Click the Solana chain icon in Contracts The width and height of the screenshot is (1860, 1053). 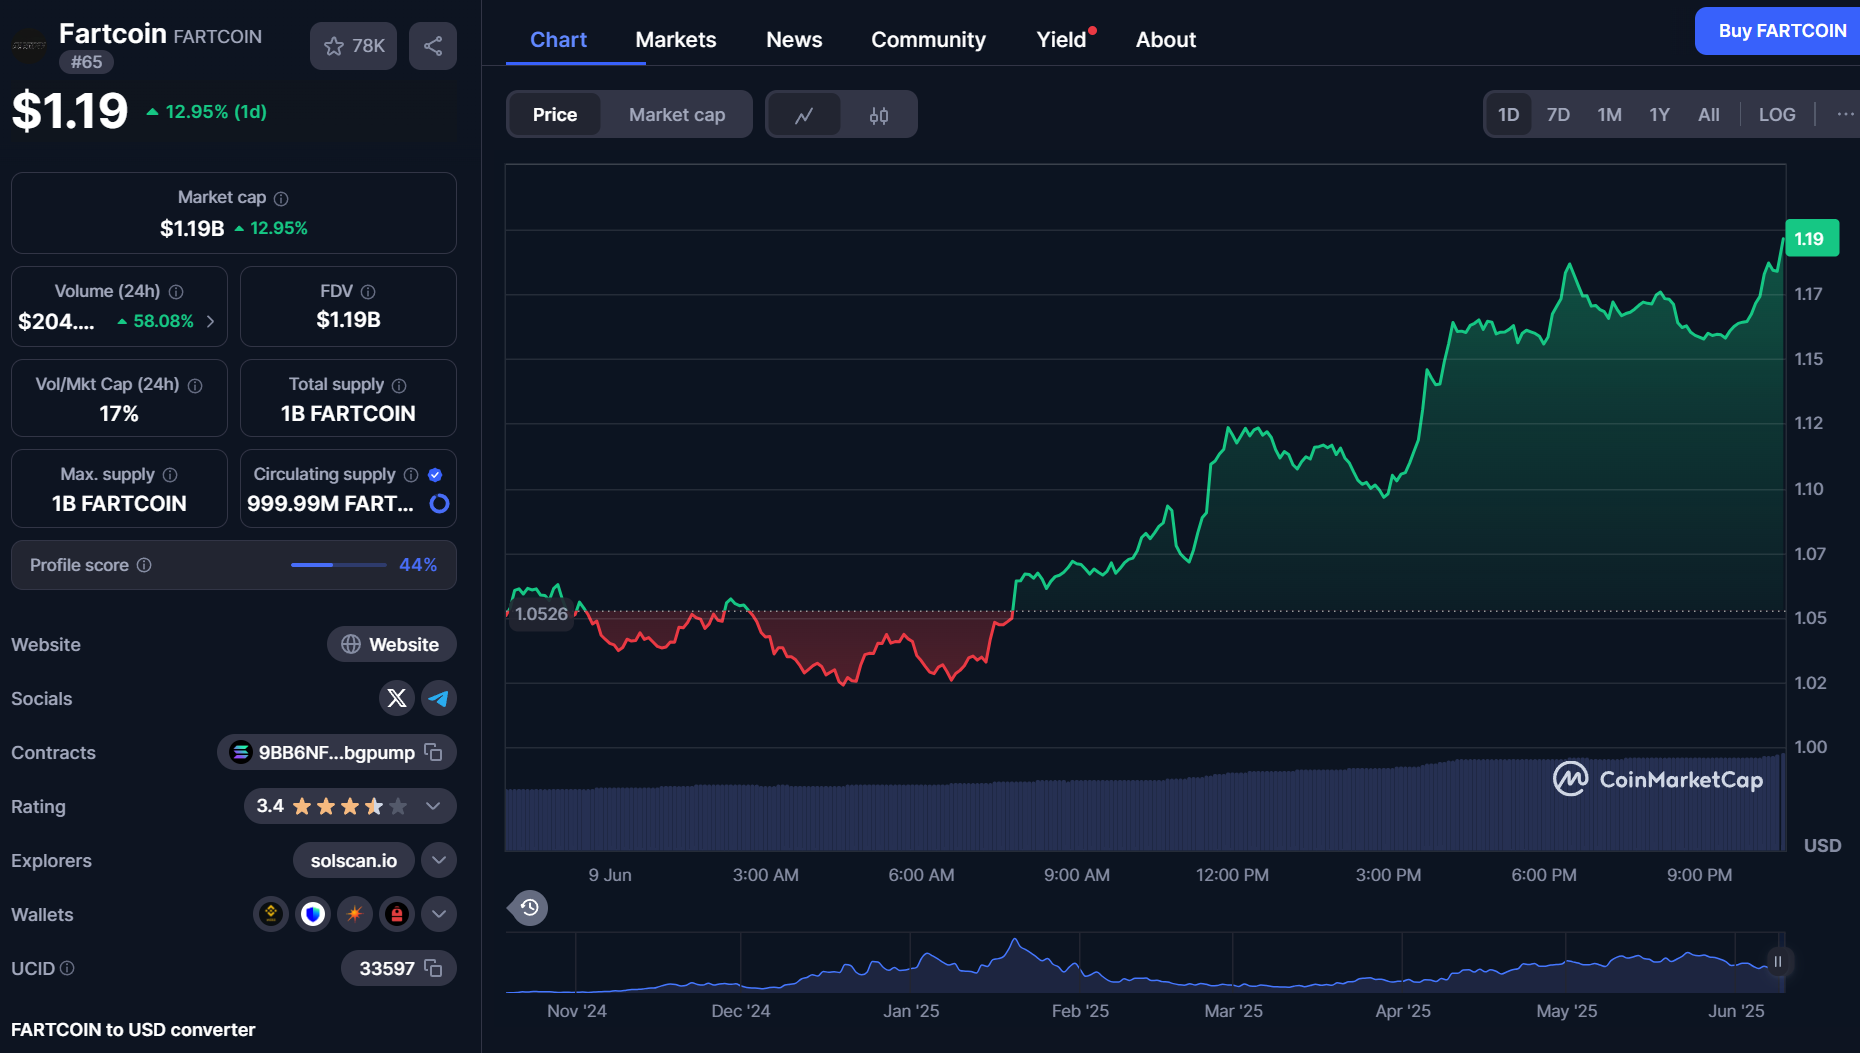click(x=240, y=752)
